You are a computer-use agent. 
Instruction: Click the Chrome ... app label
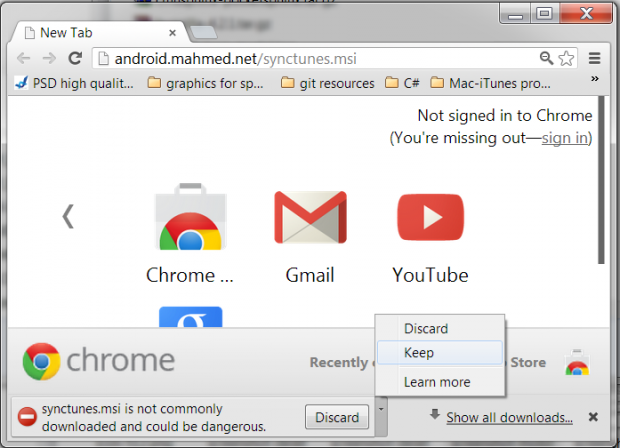point(190,275)
